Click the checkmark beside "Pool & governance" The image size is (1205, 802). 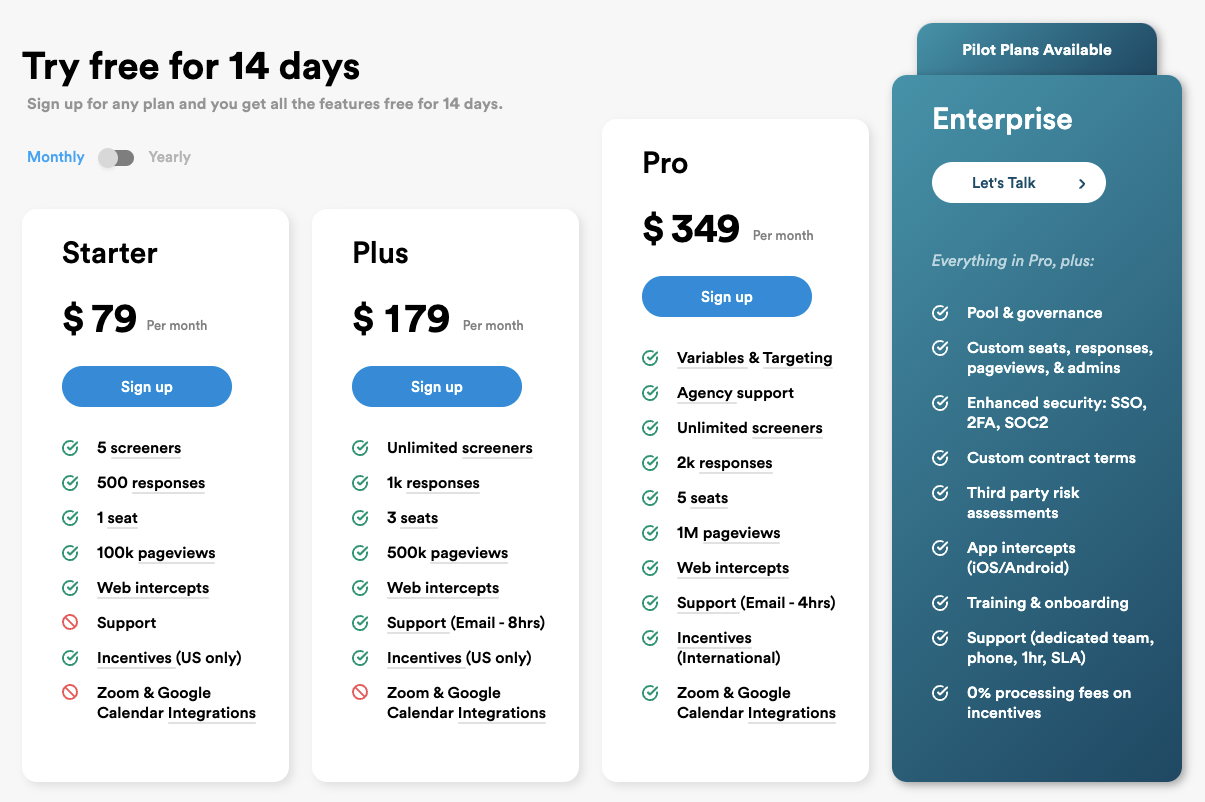coord(940,313)
